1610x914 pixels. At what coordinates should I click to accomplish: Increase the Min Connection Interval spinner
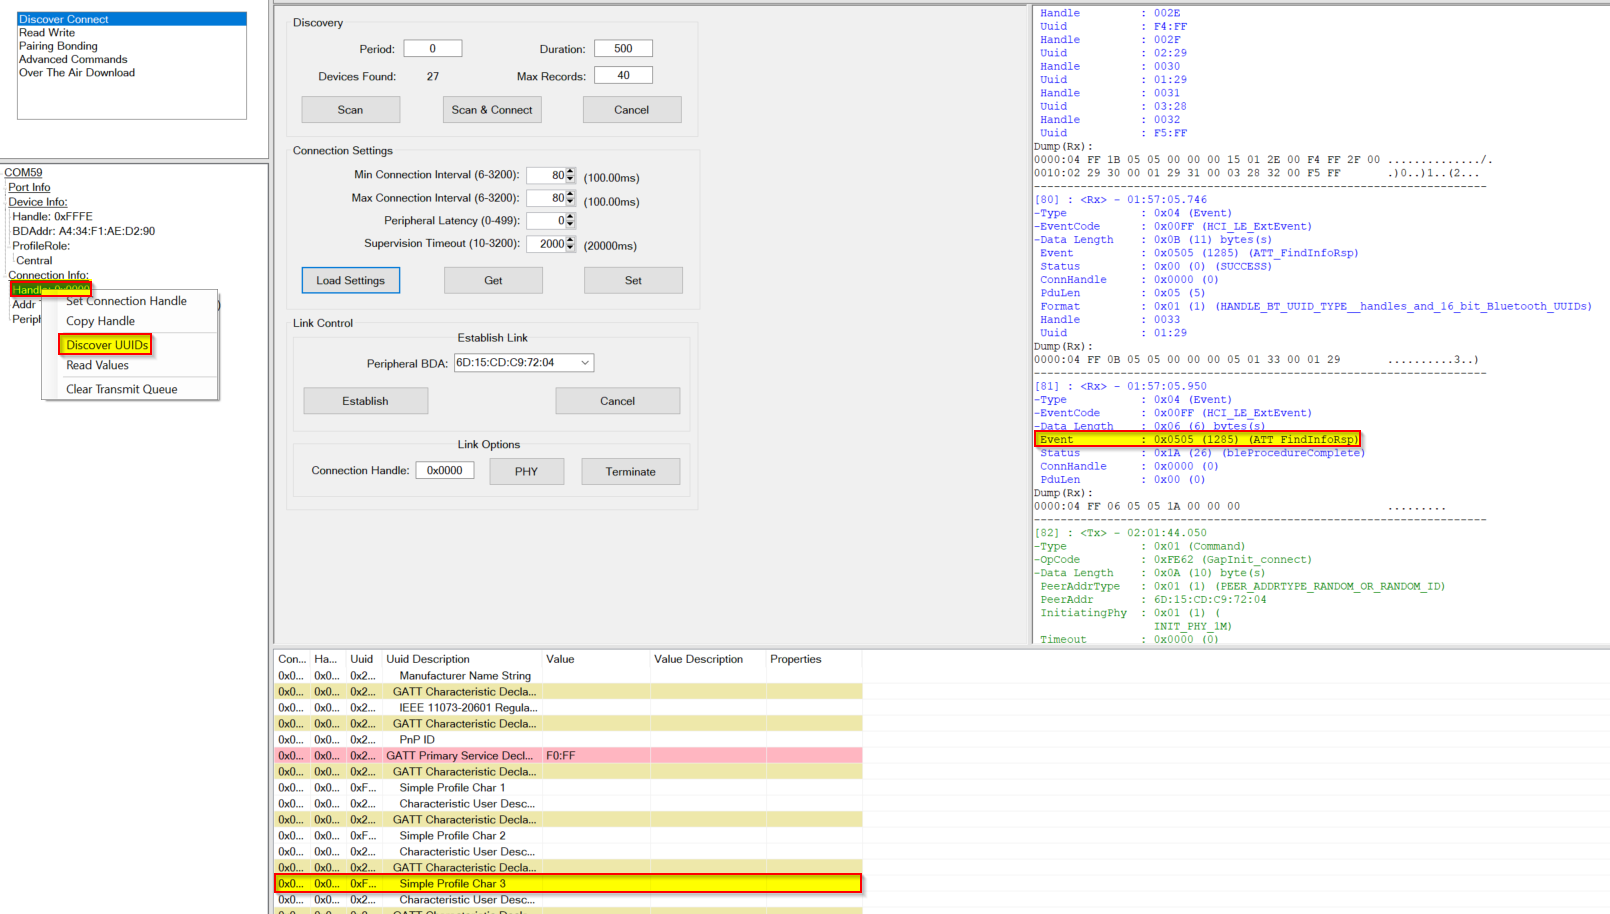tap(570, 171)
